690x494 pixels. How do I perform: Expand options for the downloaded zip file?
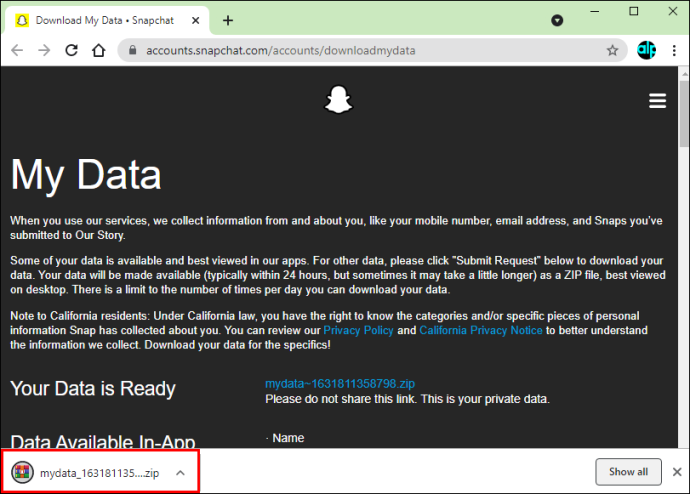coord(180,473)
